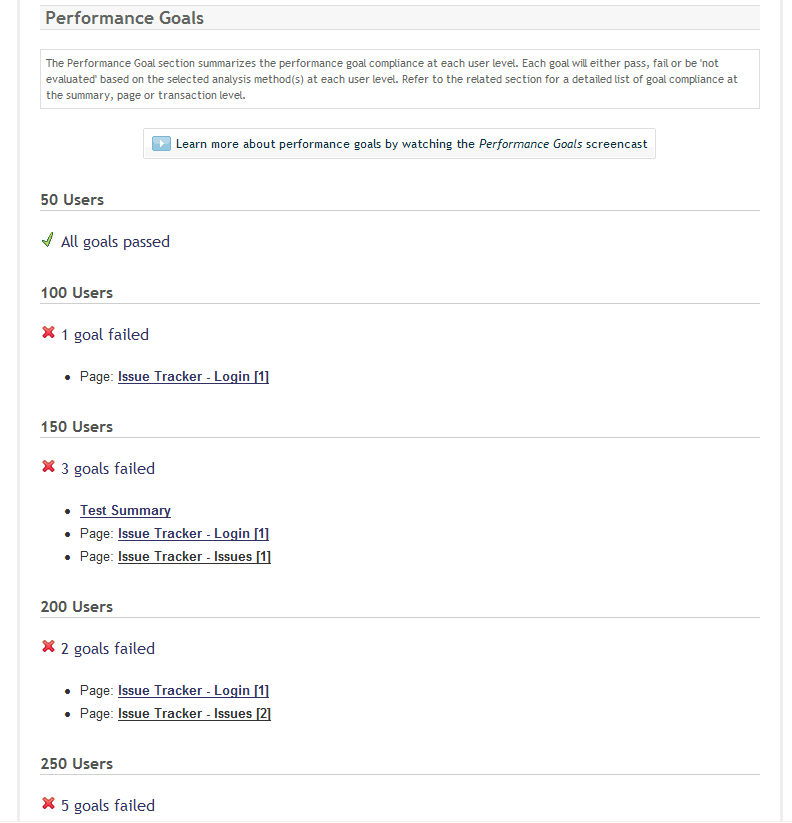This screenshot has height=823, width=792.
Task: Open Issue Tracker - Login link under 100 Users
Action: click(x=193, y=377)
